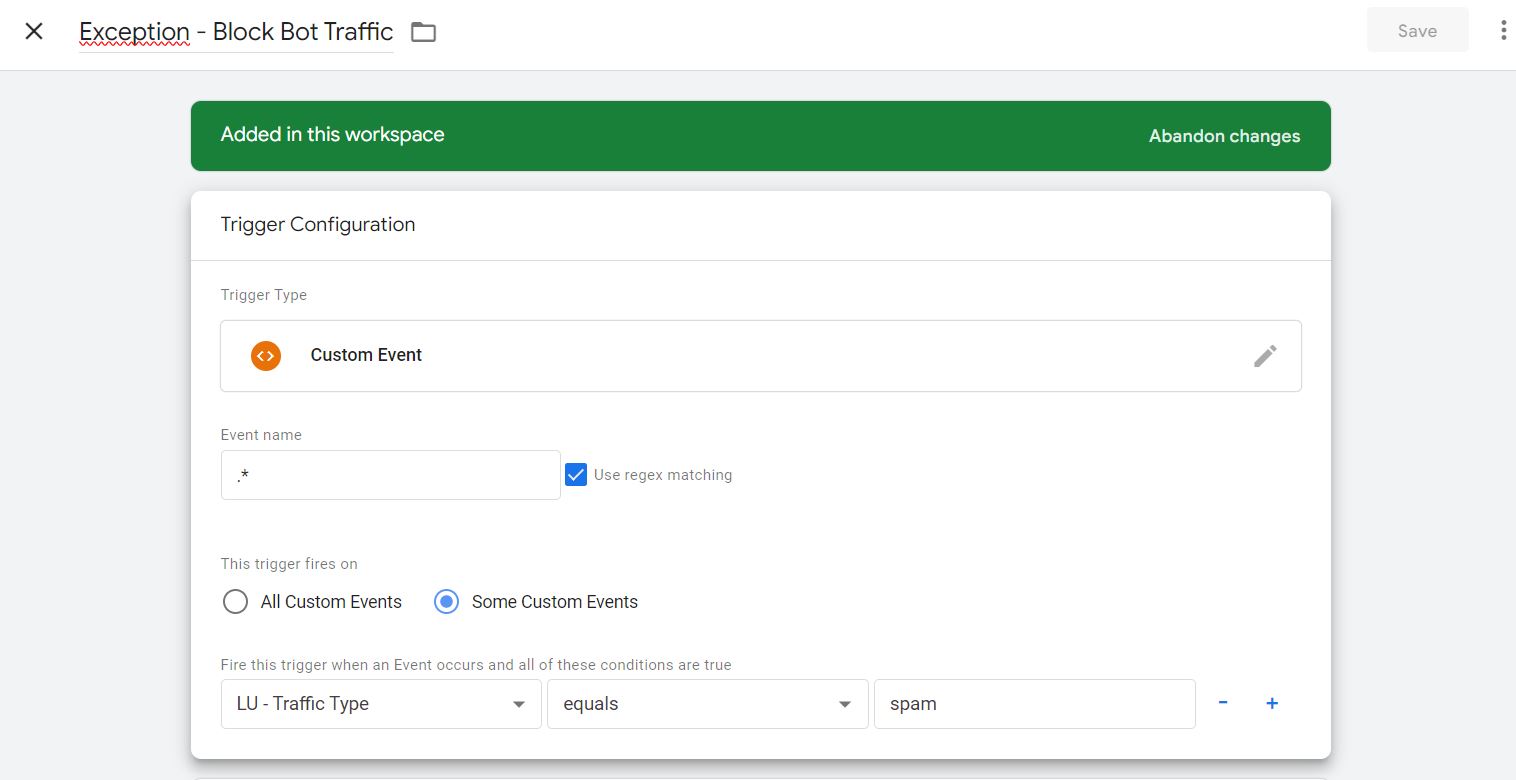The width and height of the screenshot is (1516, 780).
Task: Select the Some Custom Events radio button
Action: (x=446, y=602)
